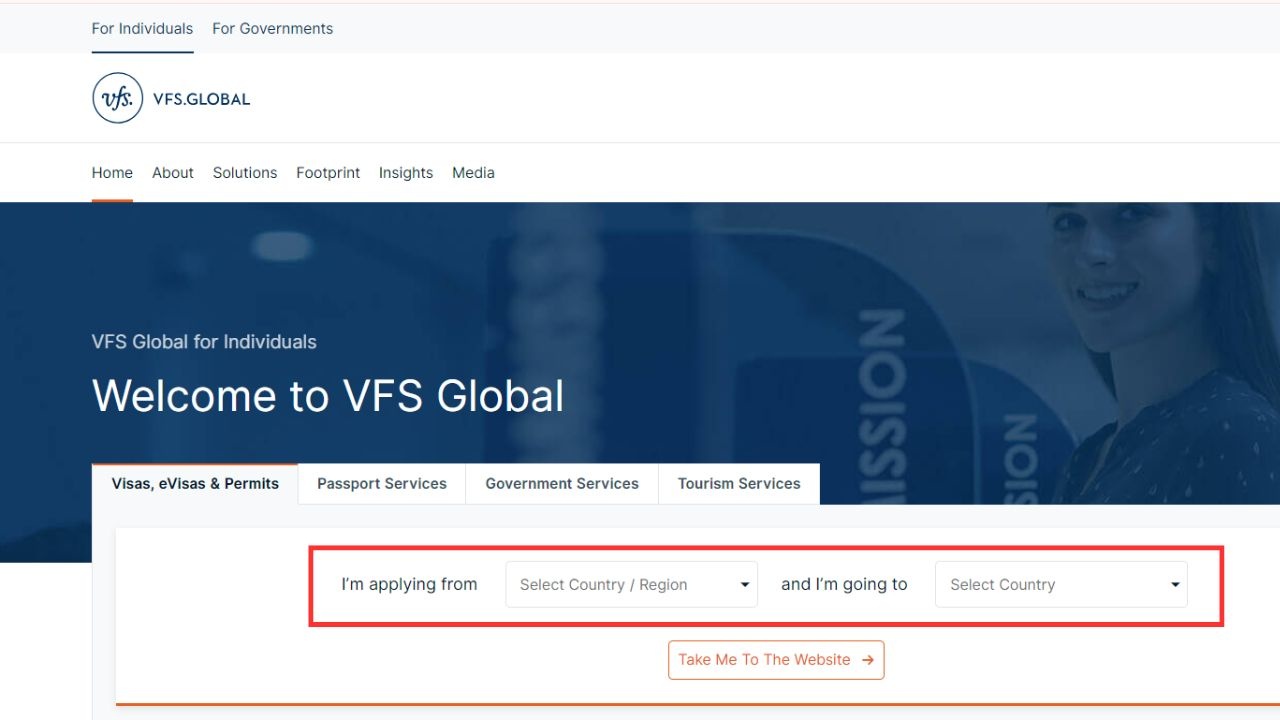Switch to the Tourism Services tab
1280x720 pixels.
click(x=739, y=484)
